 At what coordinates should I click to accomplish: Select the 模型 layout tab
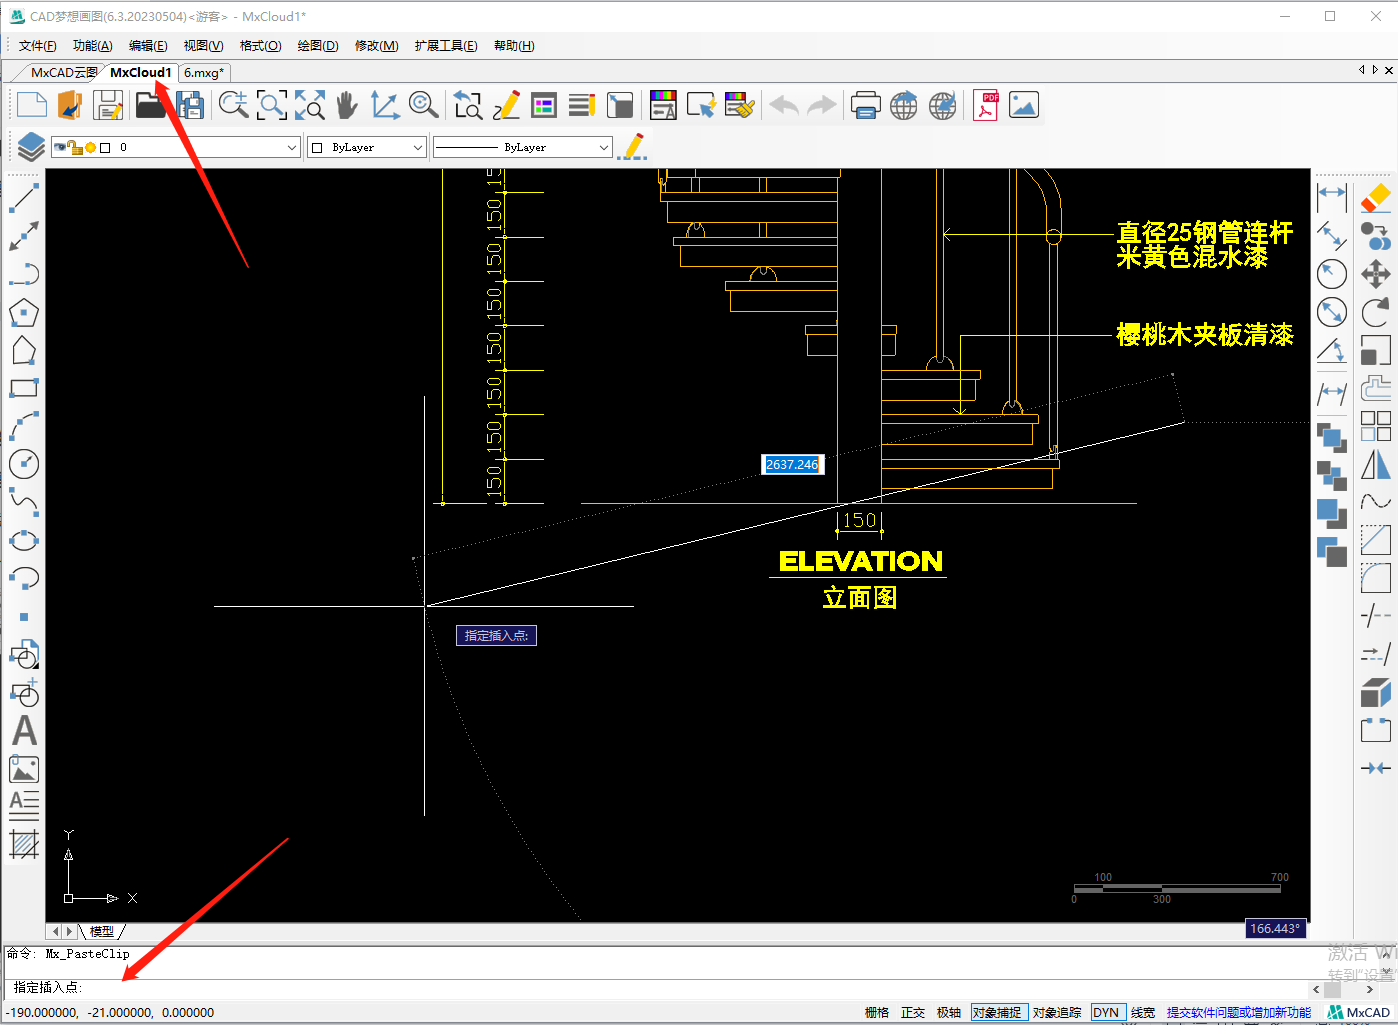coord(101,931)
